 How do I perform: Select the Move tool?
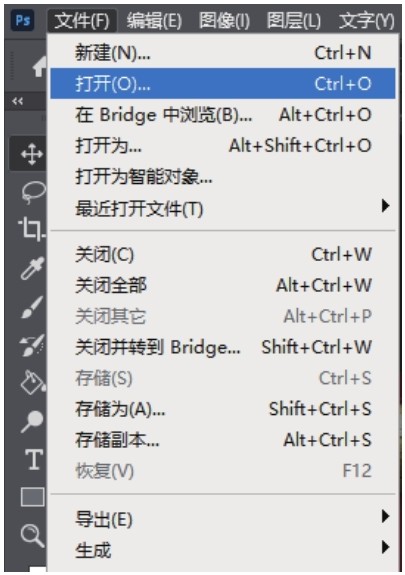click(32, 154)
